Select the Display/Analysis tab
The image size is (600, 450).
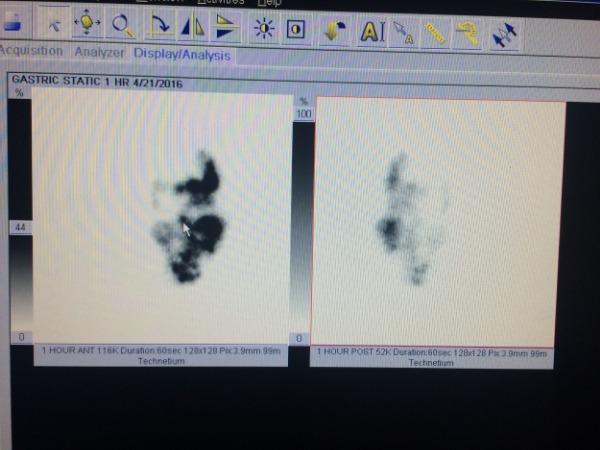(182, 55)
